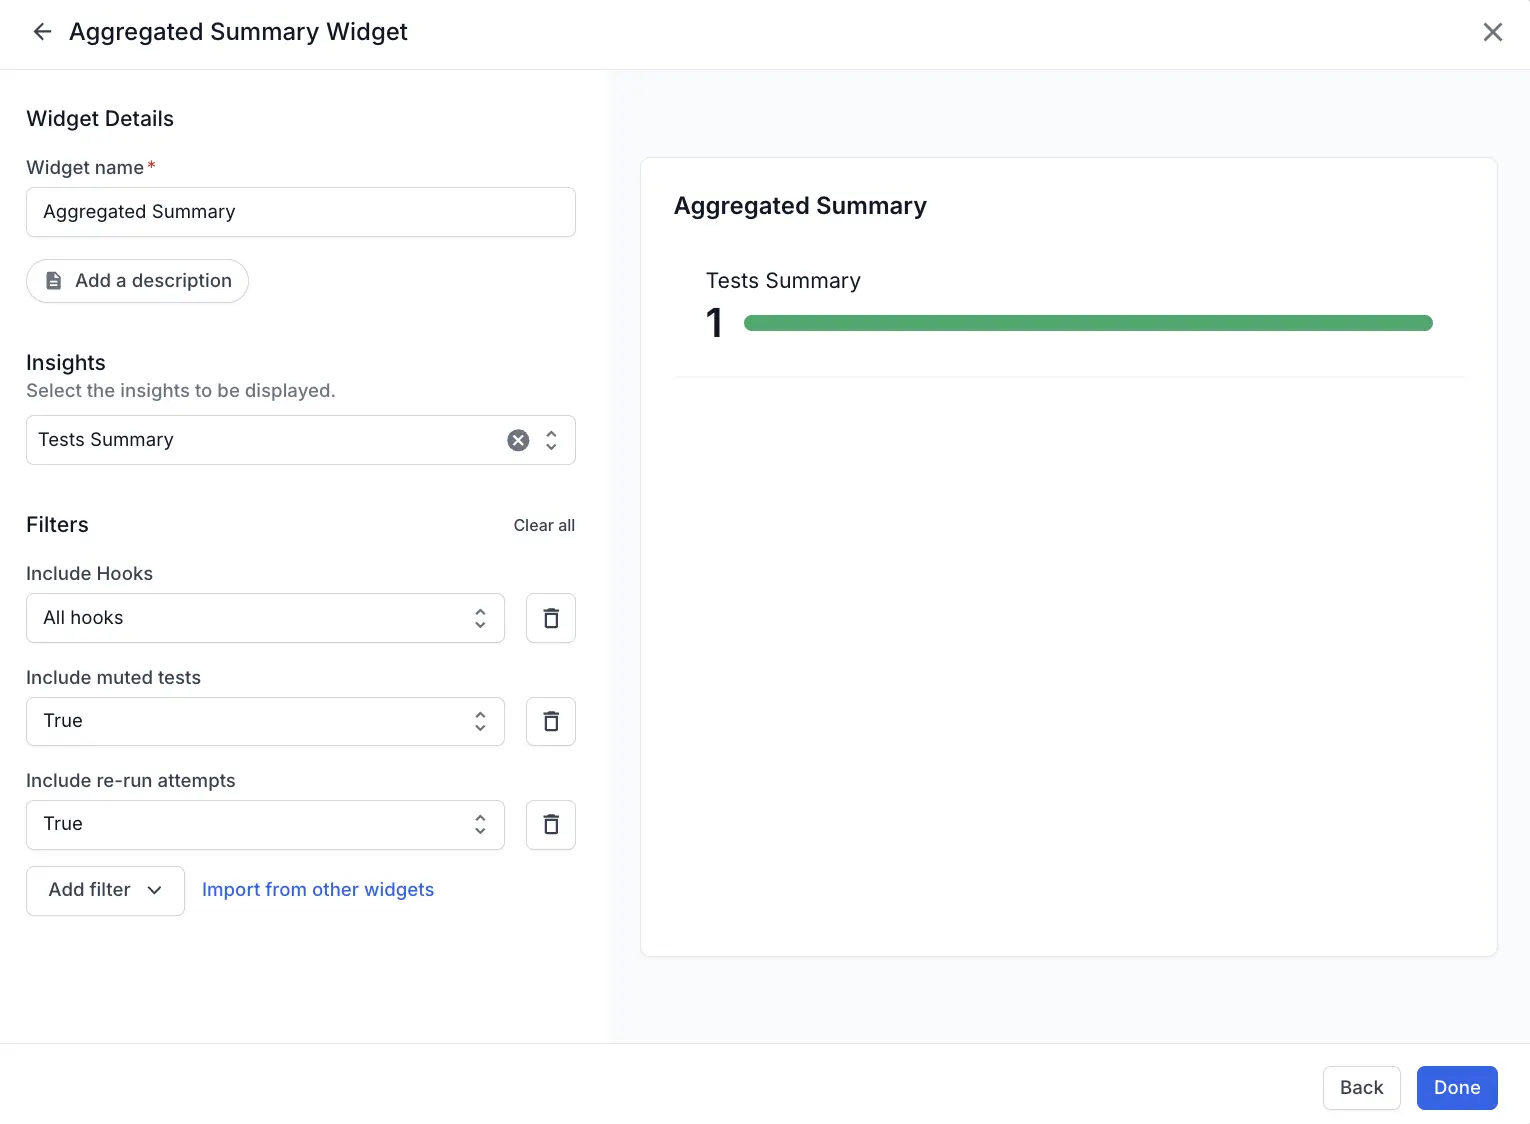Open the Add filter menu
The height and width of the screenshot is (1124, 1530).
click(105, 890)
